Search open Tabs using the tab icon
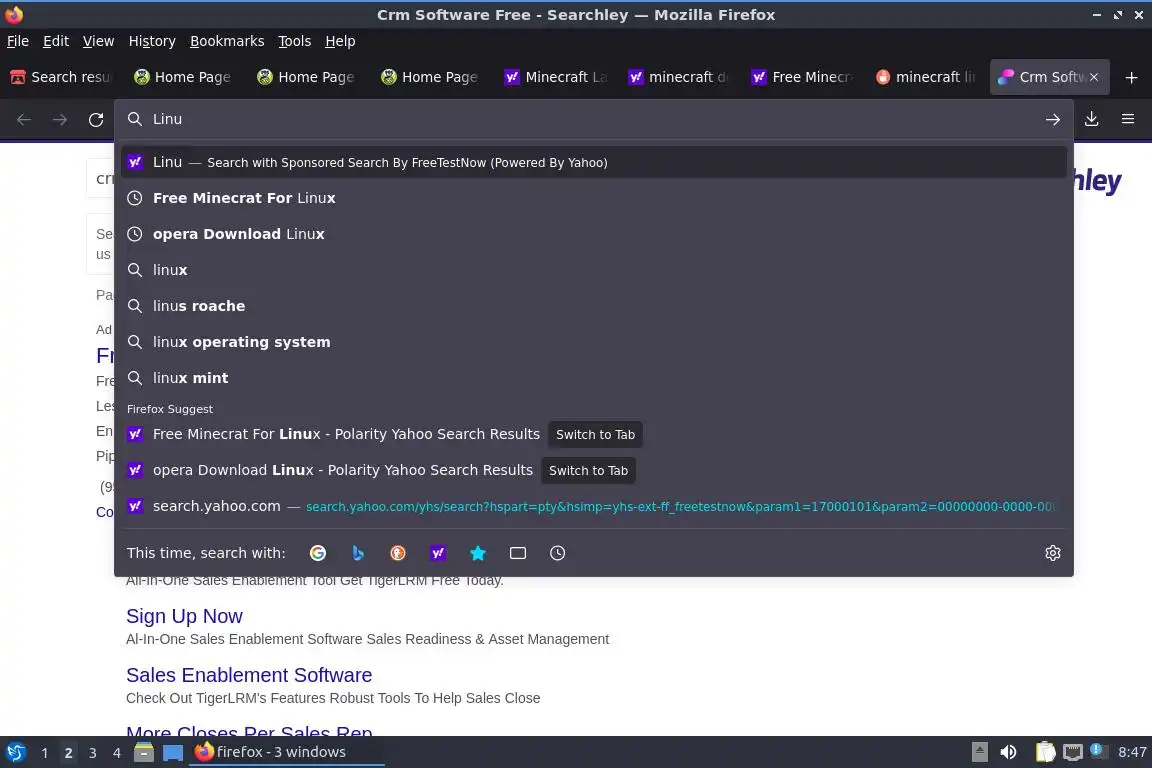 (x=518, y=553)
